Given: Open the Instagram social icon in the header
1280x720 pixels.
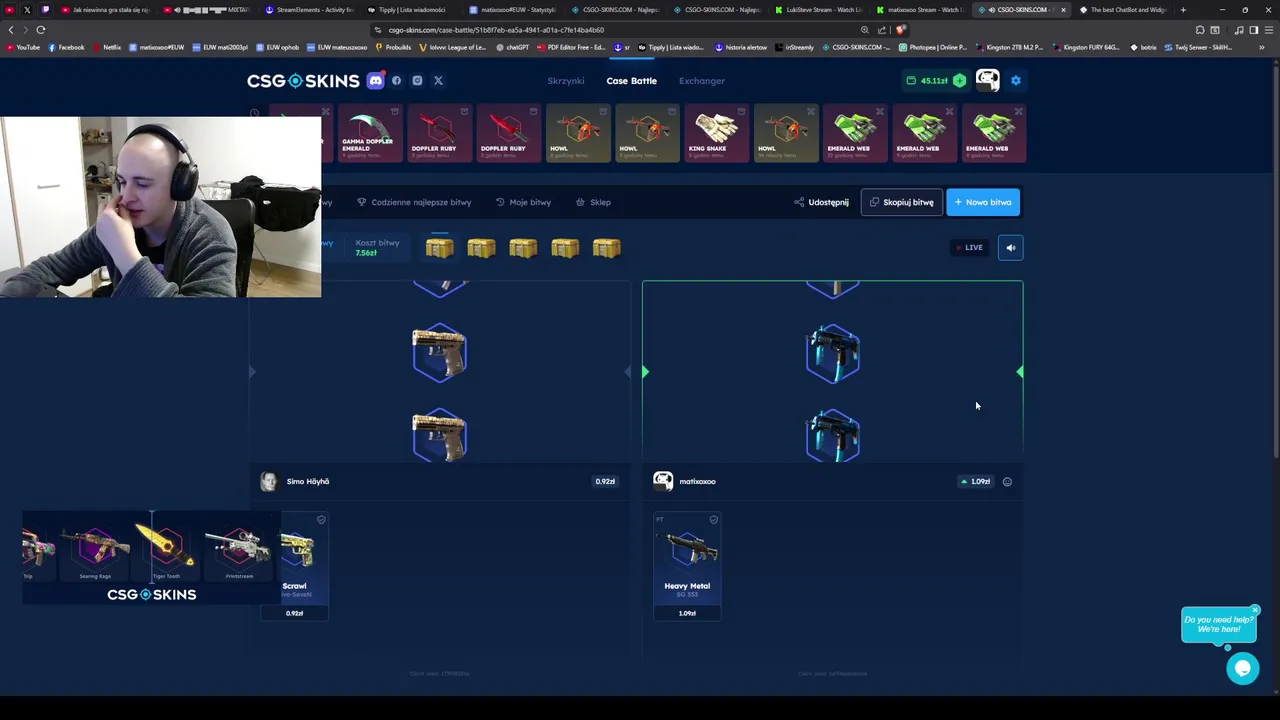Looking at the screenshot, I should [417, 81].
